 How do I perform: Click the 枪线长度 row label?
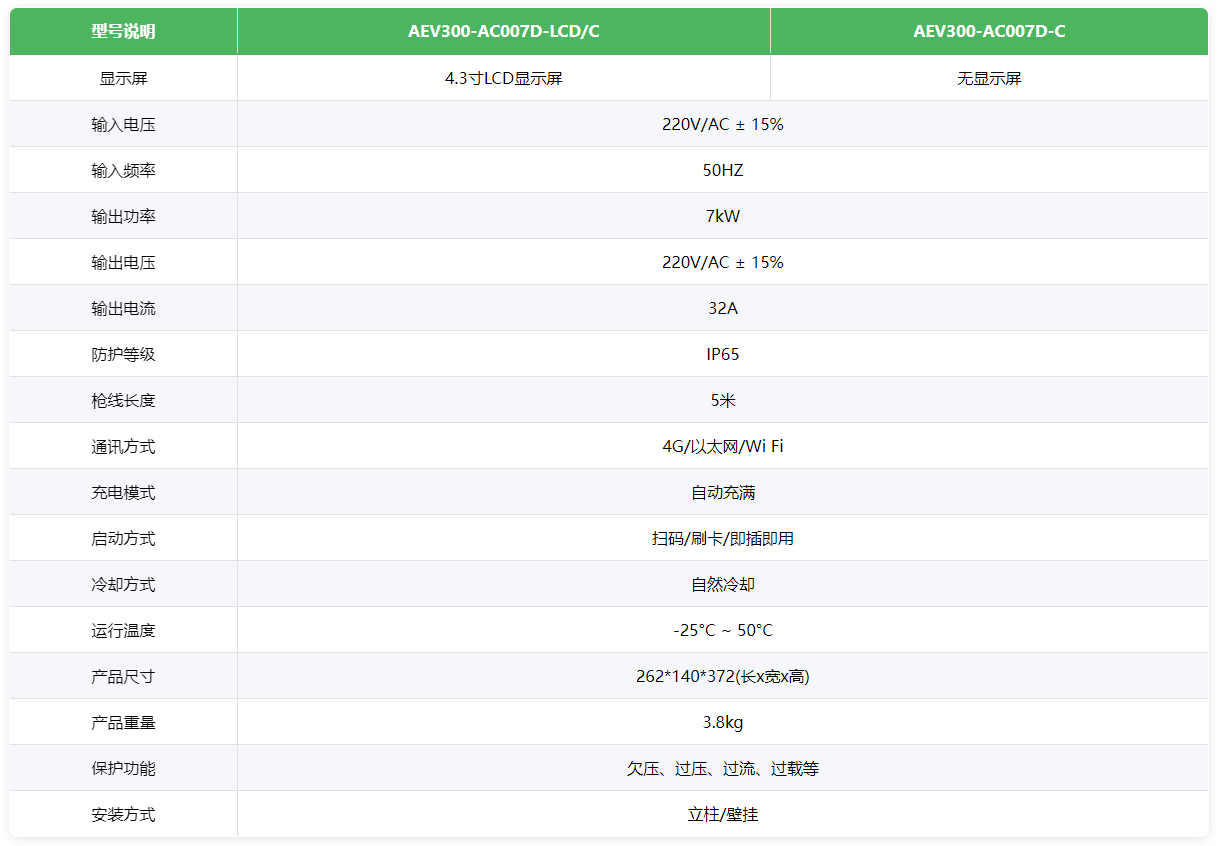[x=123, y=401]
